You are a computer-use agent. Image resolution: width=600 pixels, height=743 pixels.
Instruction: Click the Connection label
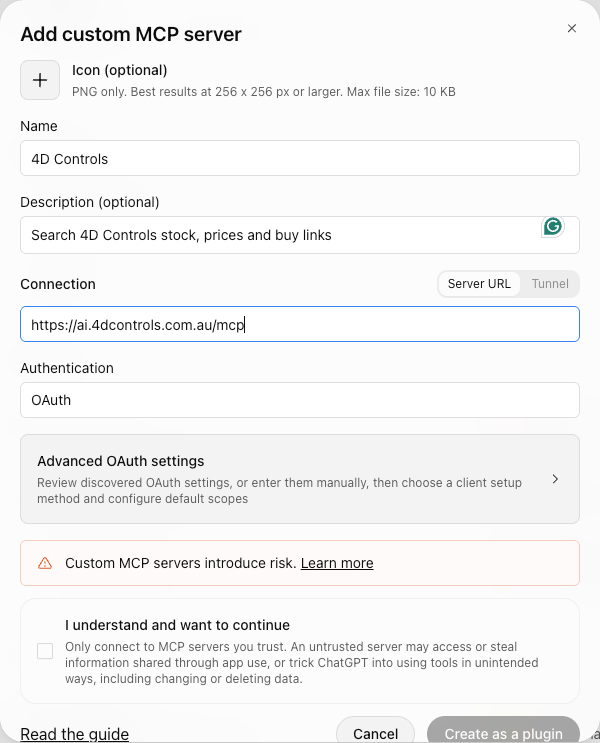(x=58, y=284)
